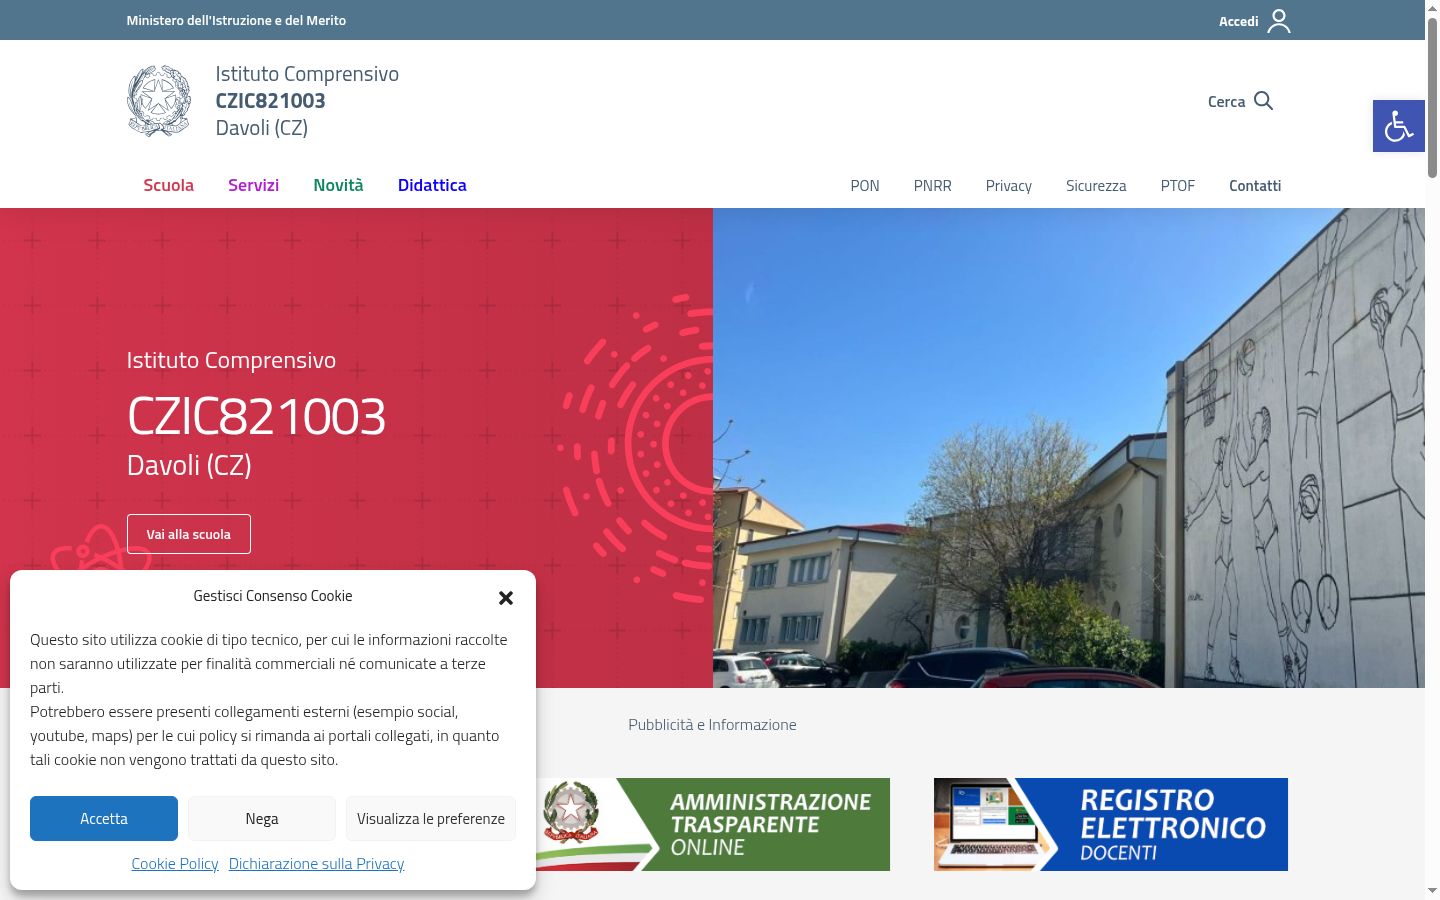Go to the PNRR page

[x=933, y=186]
